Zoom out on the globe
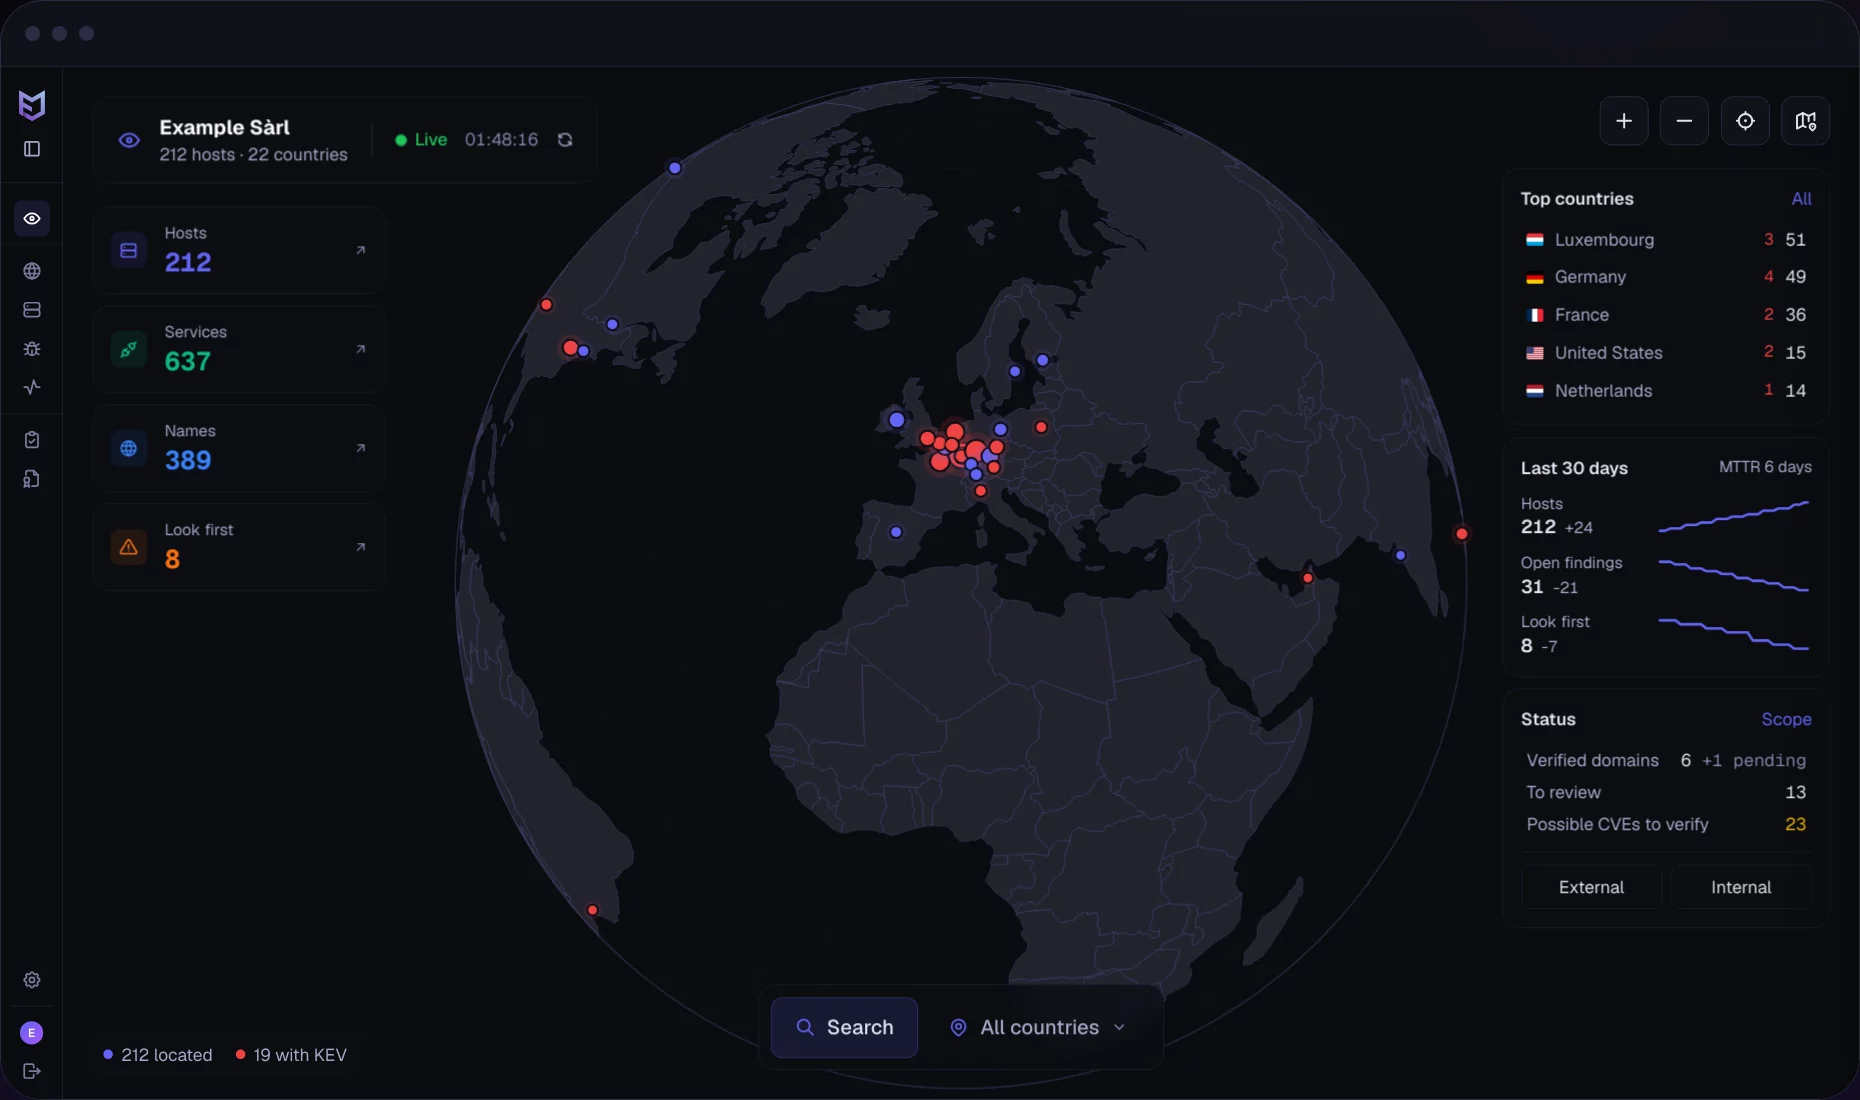 click(1684, 121)
